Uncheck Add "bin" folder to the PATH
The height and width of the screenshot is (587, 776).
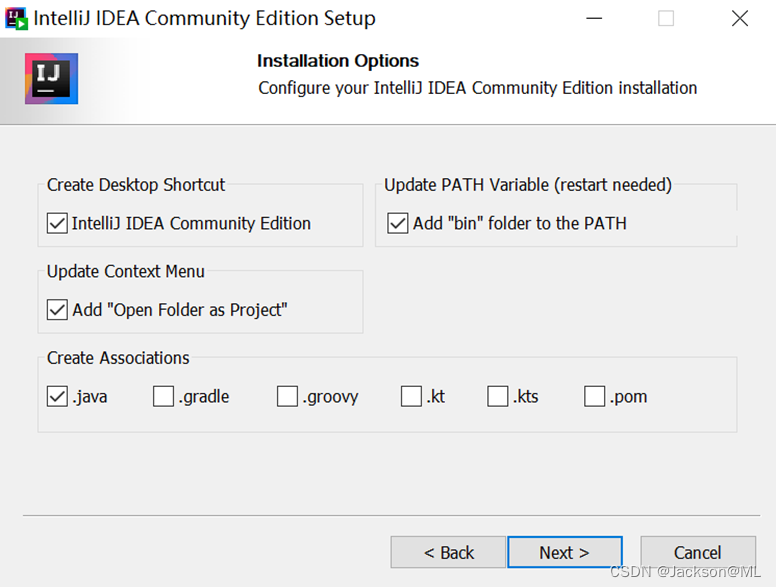click(398, 223)
